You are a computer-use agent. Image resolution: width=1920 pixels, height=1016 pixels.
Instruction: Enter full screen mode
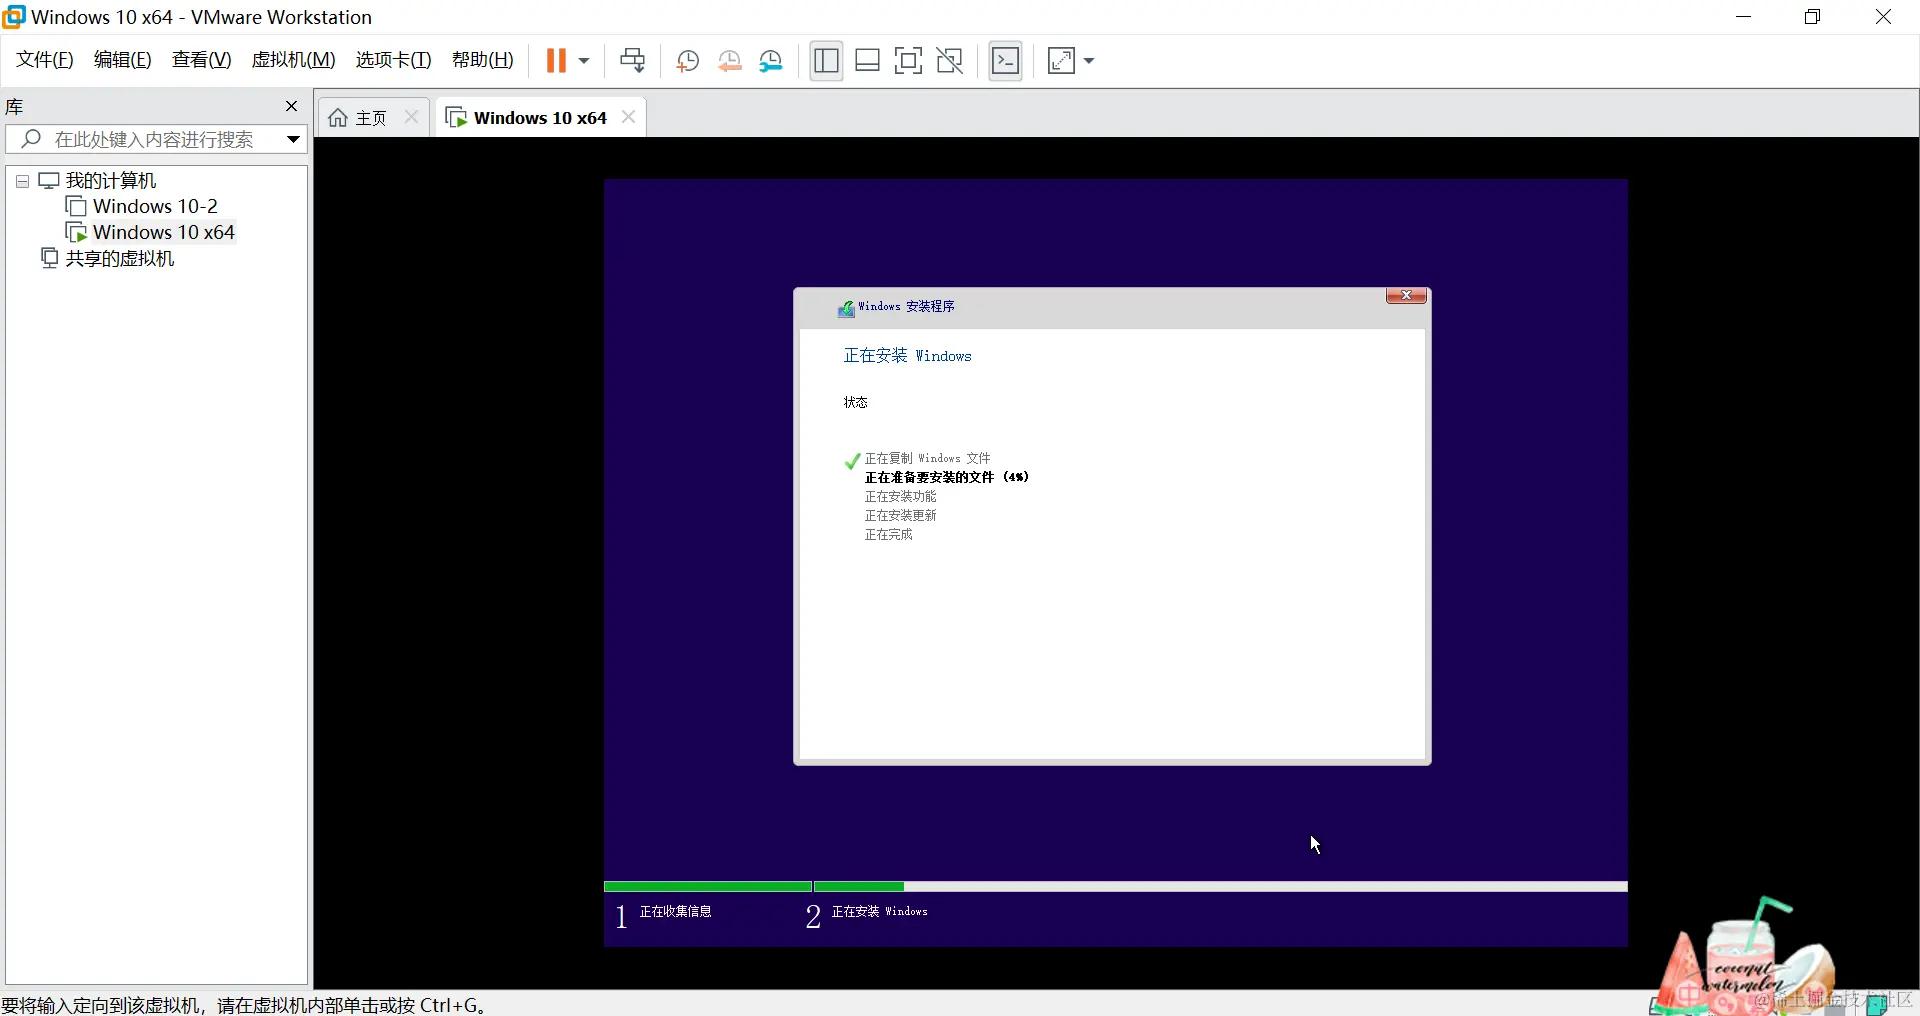(908, 61)
